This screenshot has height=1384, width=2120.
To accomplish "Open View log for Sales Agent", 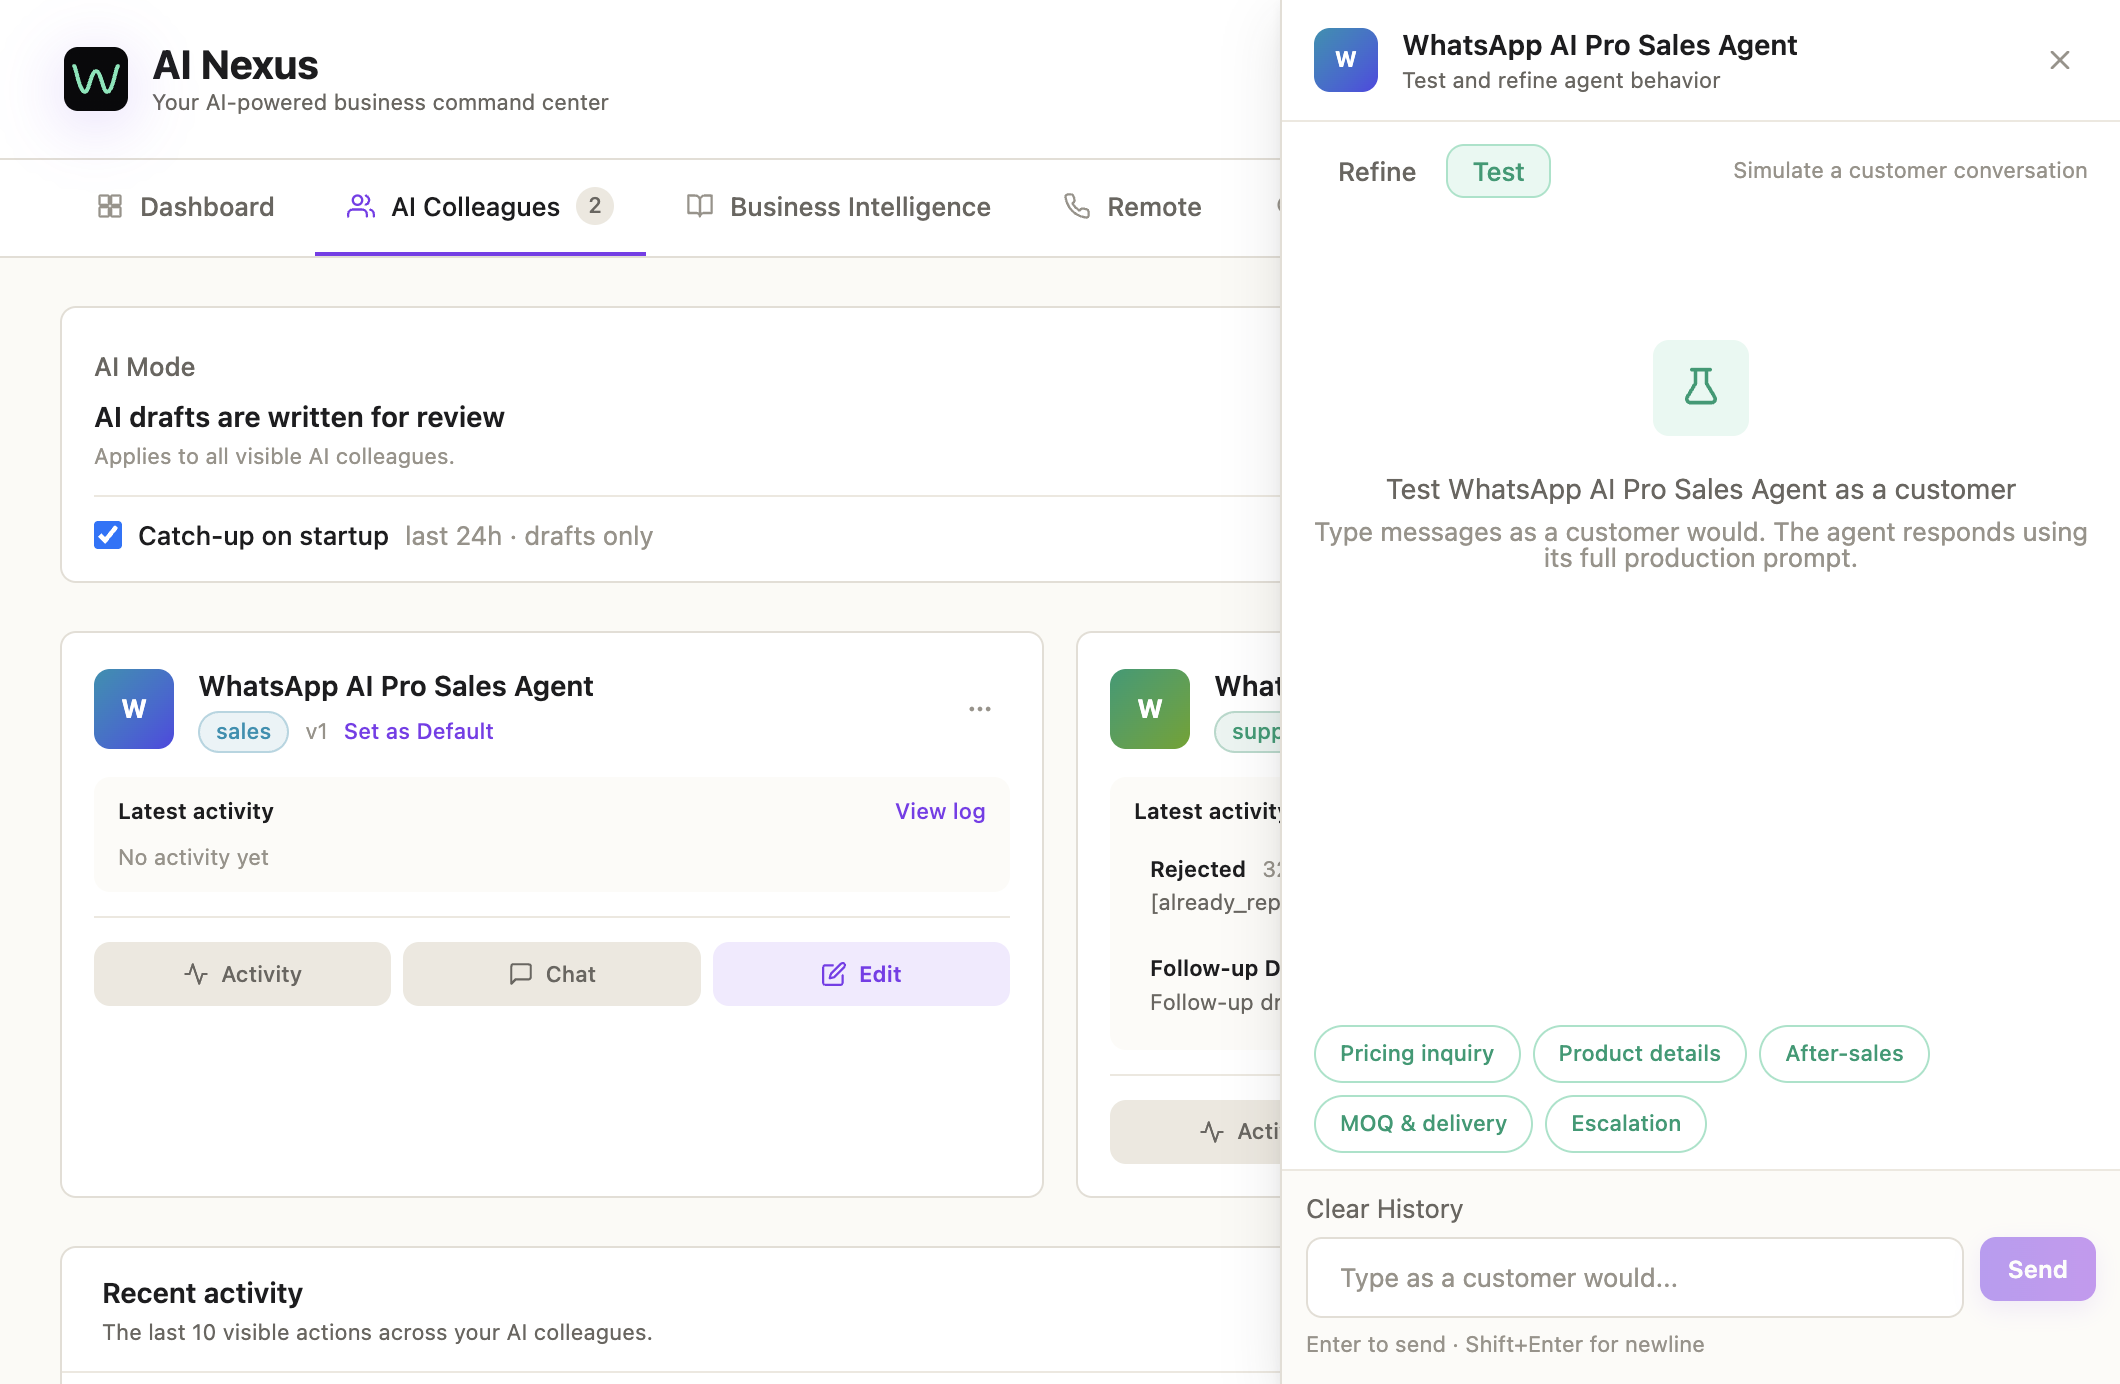I will point(940,811).
